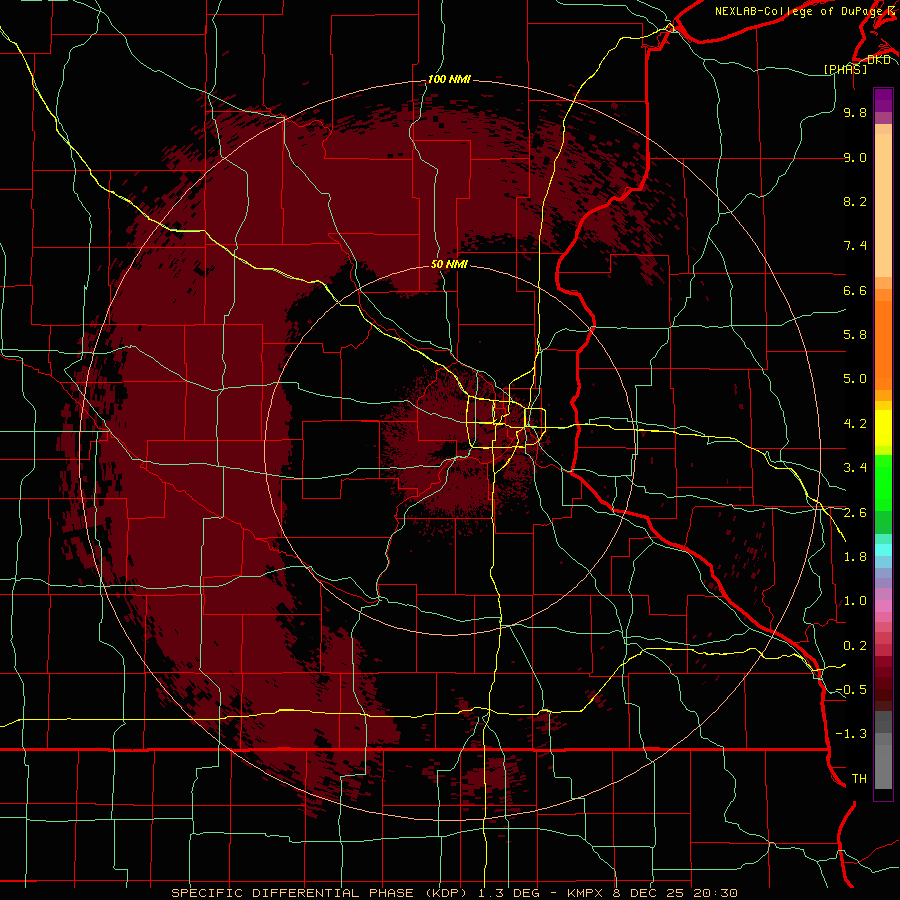Click the -1.3 color scale value
Viewport: 900px width, 900px height.
(851, 734)
